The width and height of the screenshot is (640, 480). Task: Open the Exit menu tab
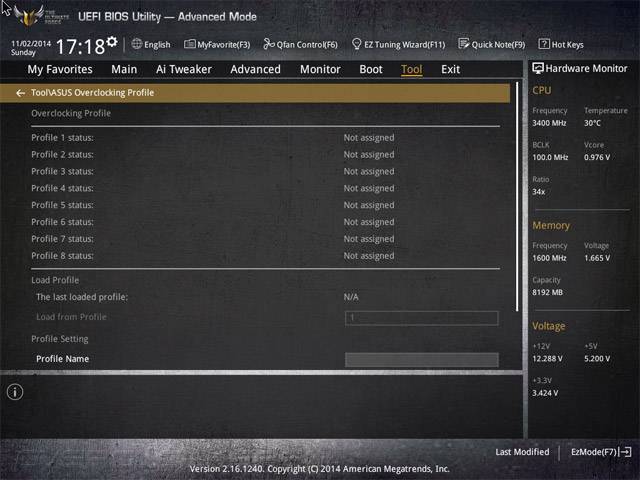(450, 69)
